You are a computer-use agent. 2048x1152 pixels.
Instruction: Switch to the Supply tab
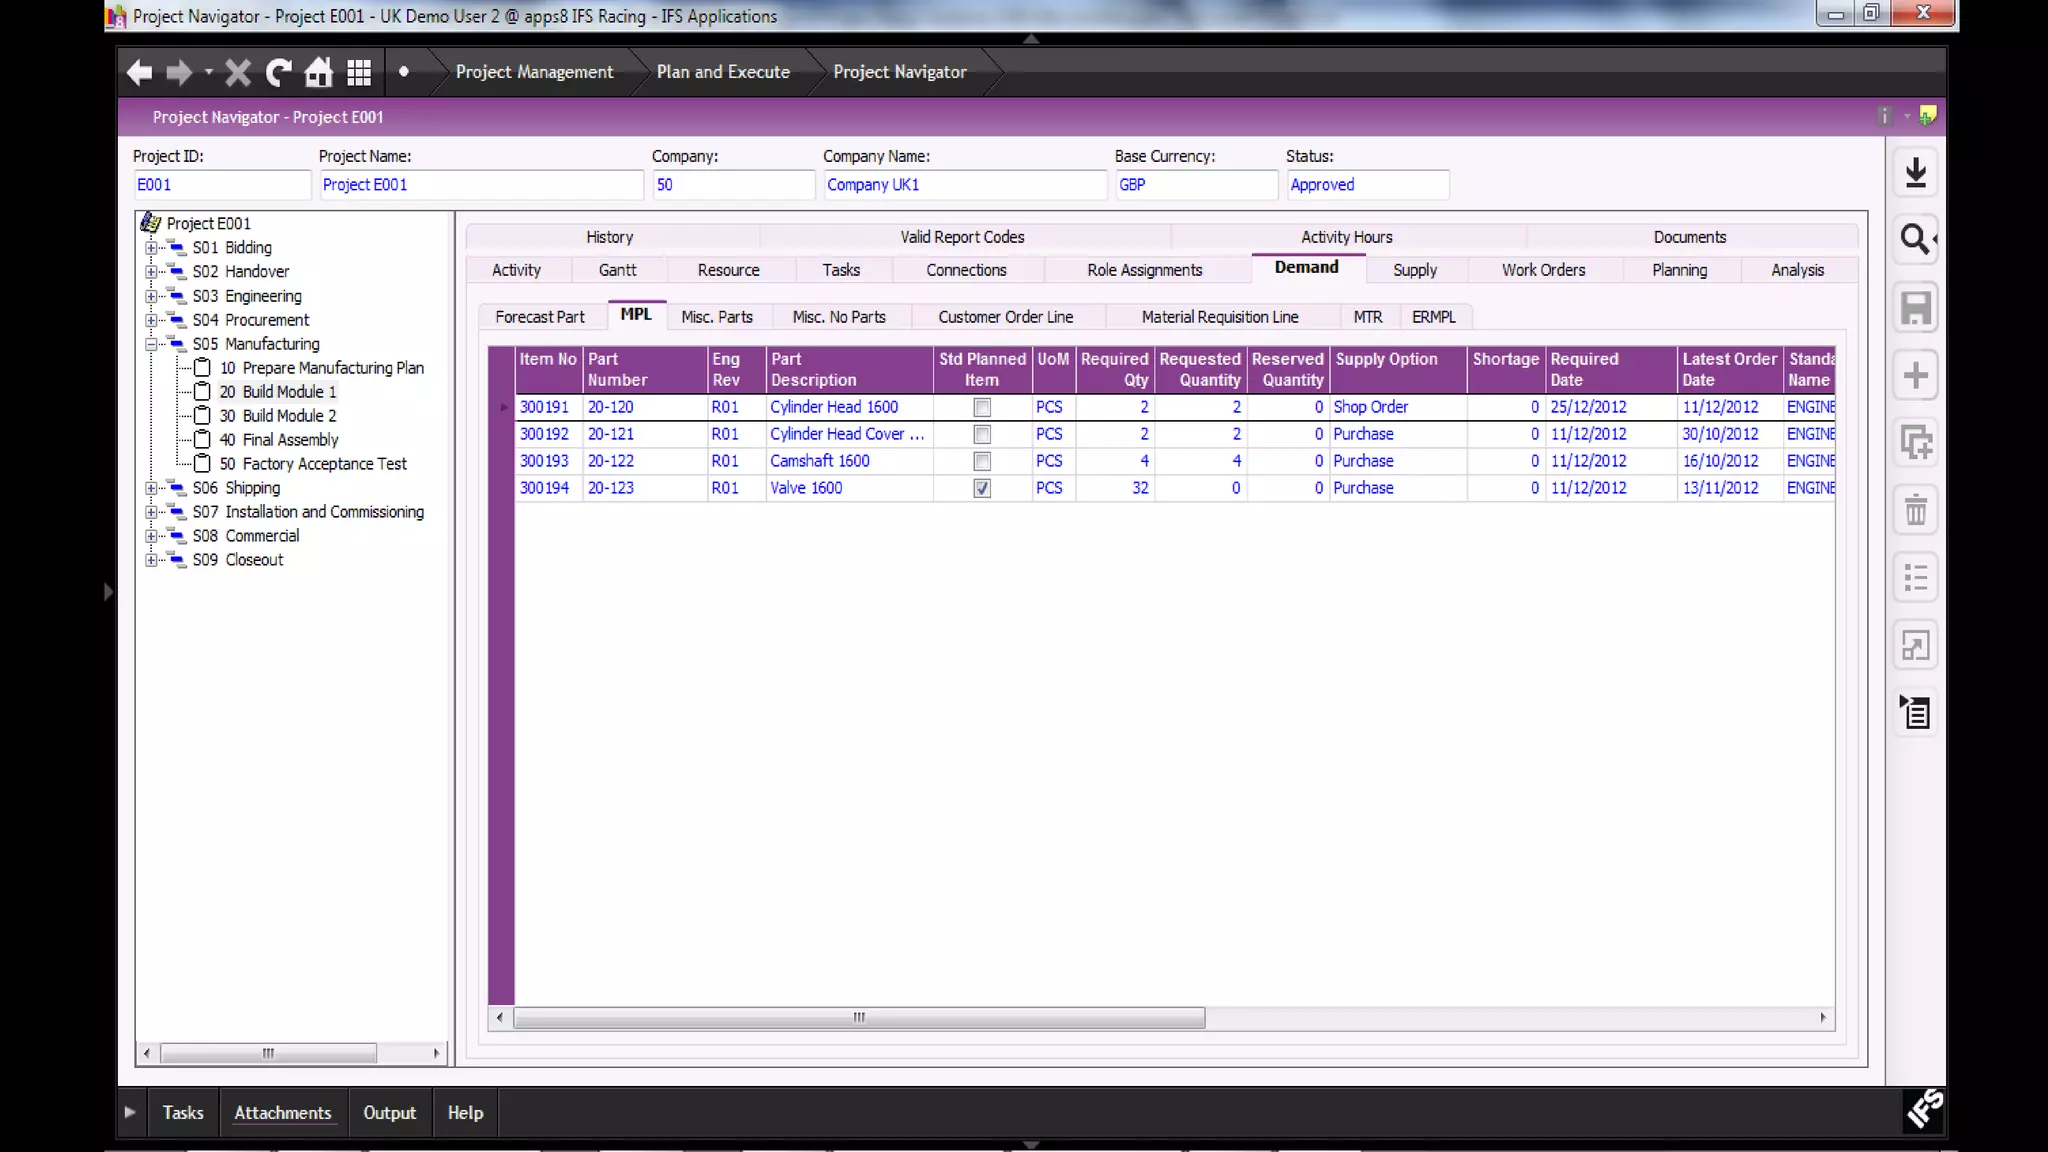pos(1414,270)
